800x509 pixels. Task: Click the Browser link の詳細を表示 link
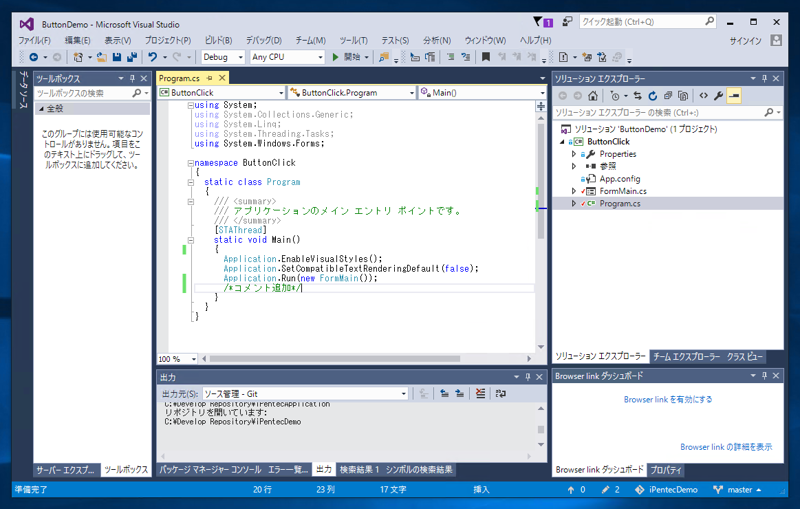click(726, 447)
